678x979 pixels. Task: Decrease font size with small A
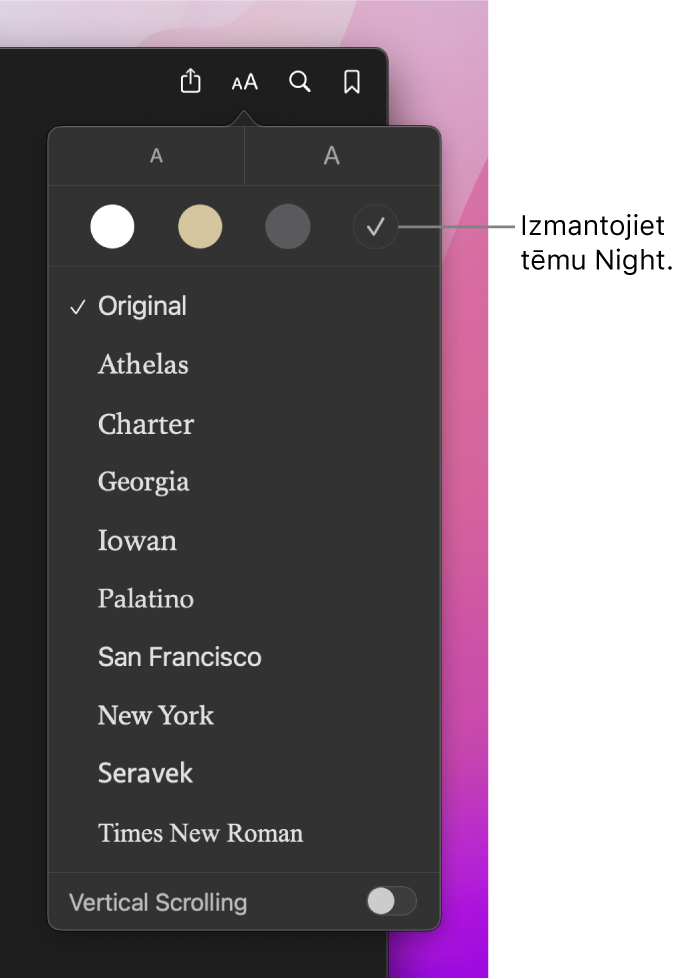[x=156, y=156]
